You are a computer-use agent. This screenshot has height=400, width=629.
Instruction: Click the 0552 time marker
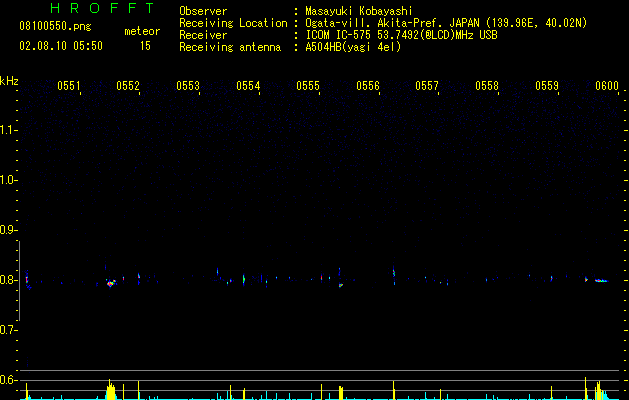pos(128,86)
